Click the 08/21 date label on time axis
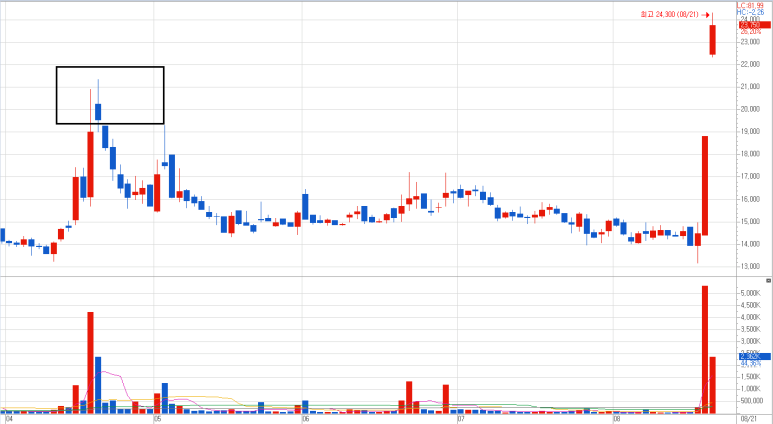The height and width of the screenshot is (424, 773). pyautogui.click(x=748, y=419)
